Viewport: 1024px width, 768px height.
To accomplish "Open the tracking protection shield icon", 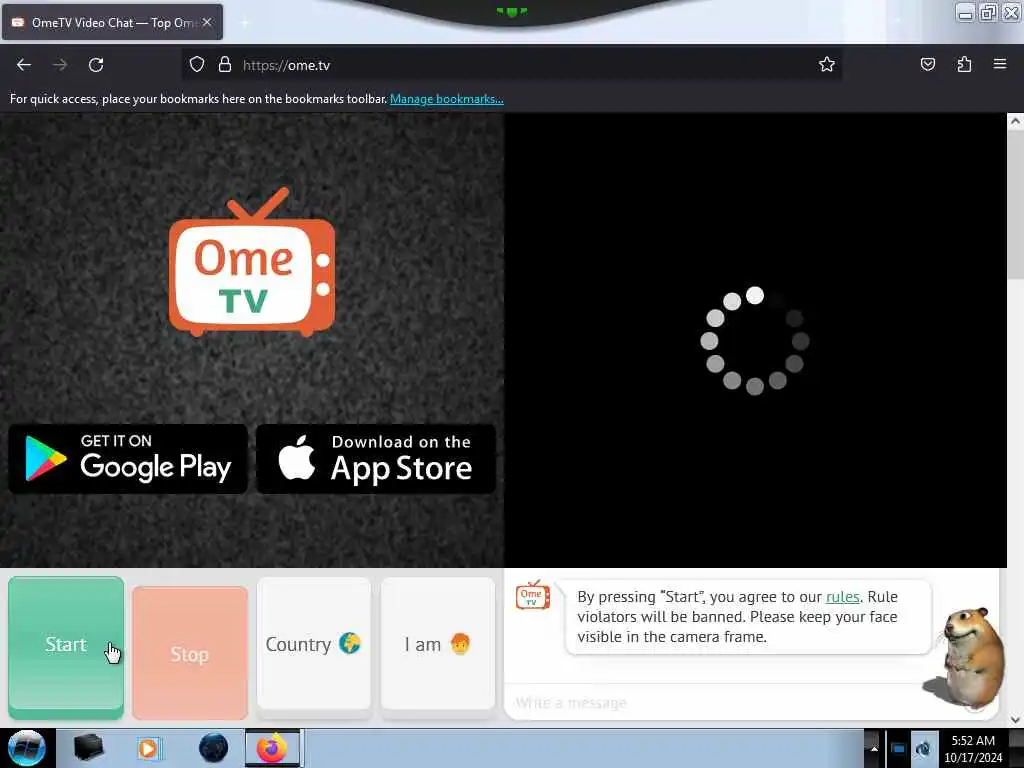I will [x=197, y=65].
